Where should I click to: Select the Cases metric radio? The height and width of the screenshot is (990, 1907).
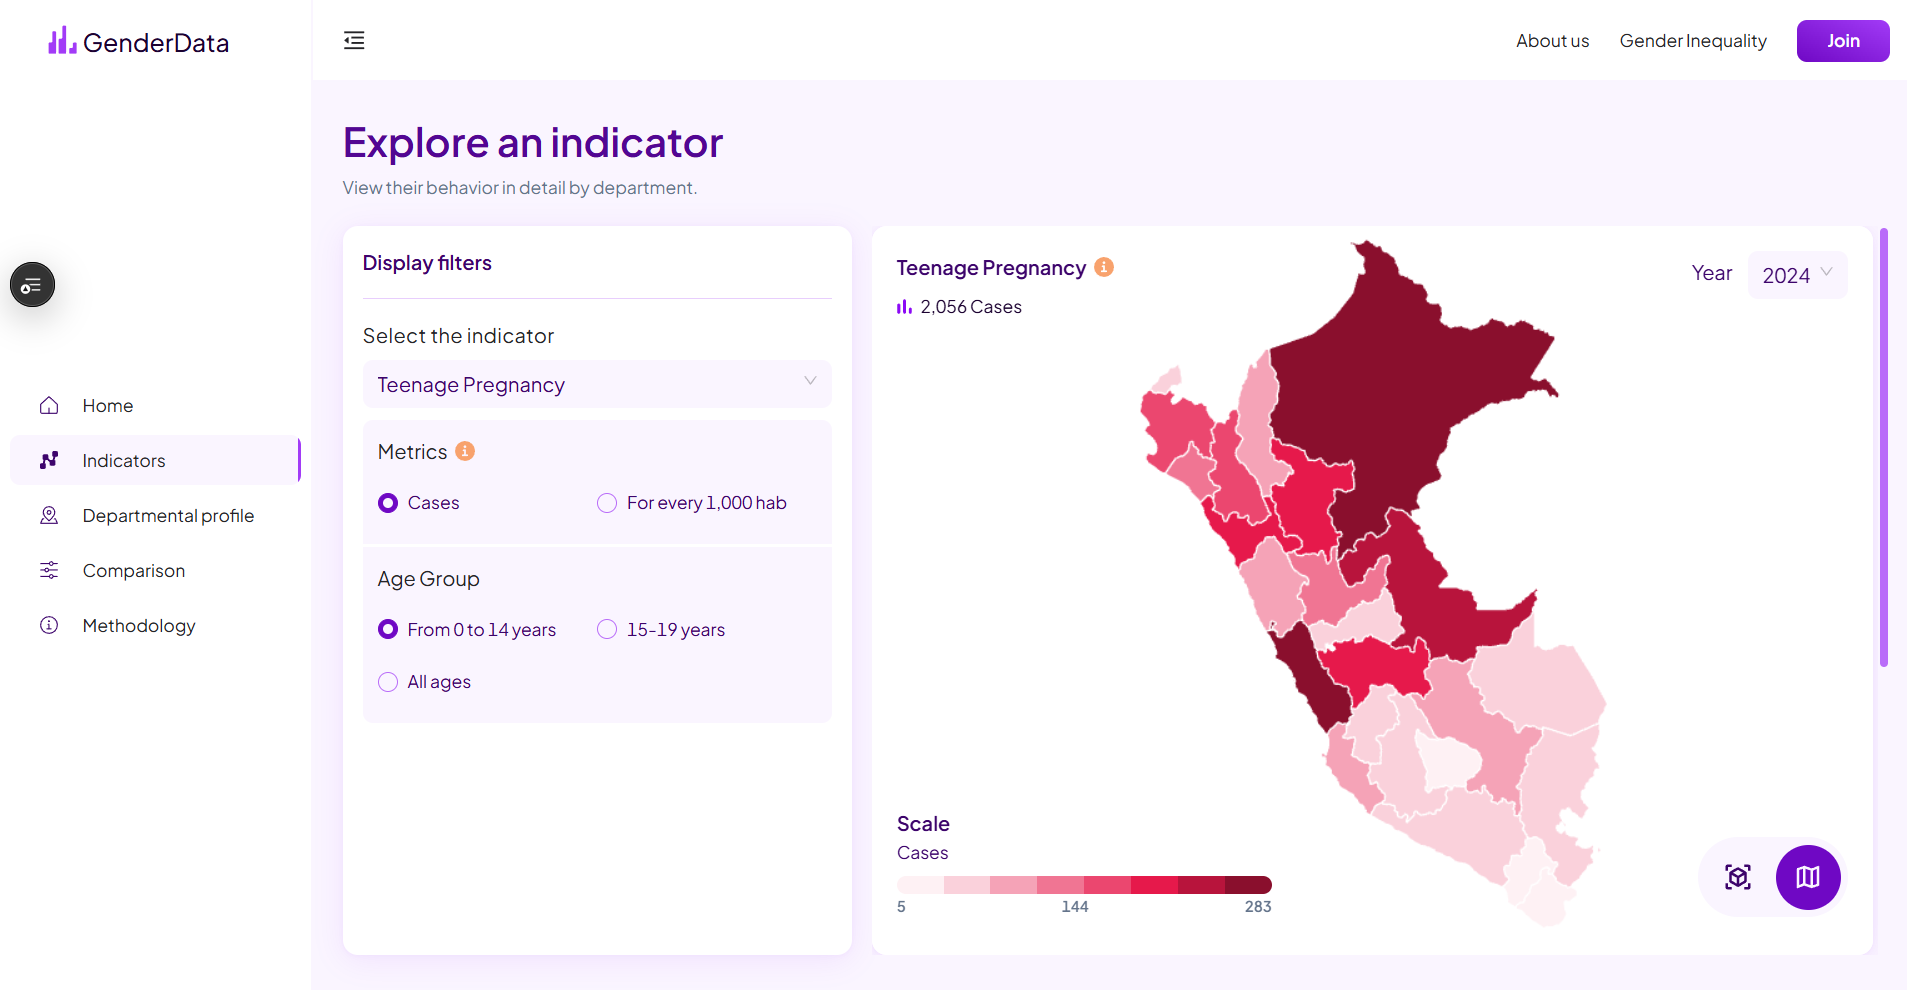point(388,503)
